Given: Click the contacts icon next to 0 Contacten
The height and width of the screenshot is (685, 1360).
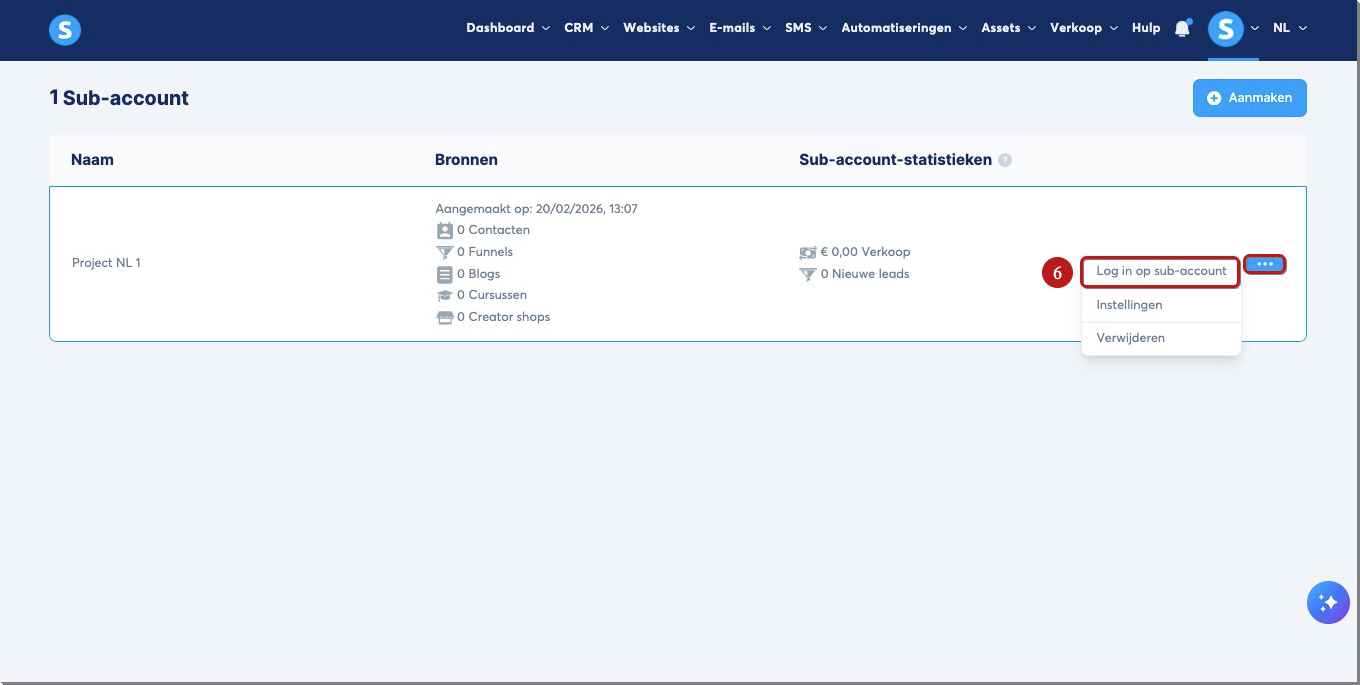Looking at the screenshot, I should click(x=445, y=230).
